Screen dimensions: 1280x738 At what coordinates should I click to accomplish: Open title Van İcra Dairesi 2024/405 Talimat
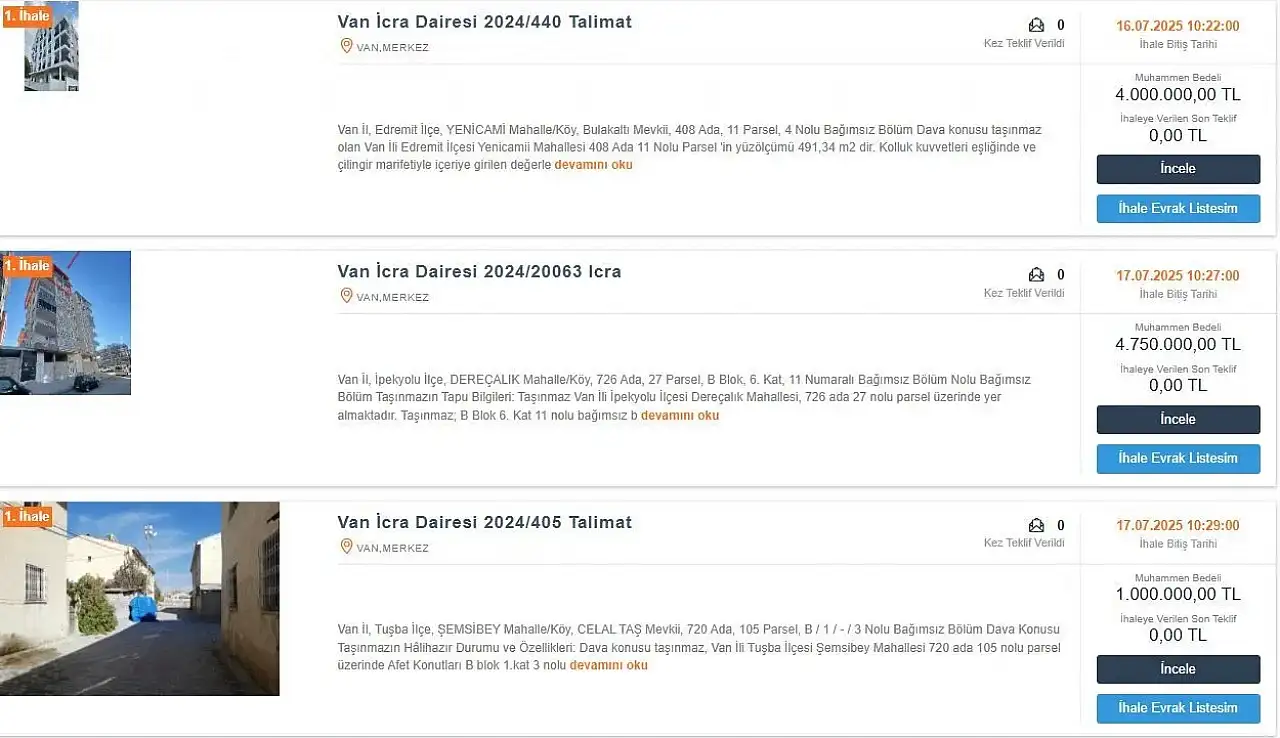click(x=485, y=522)
